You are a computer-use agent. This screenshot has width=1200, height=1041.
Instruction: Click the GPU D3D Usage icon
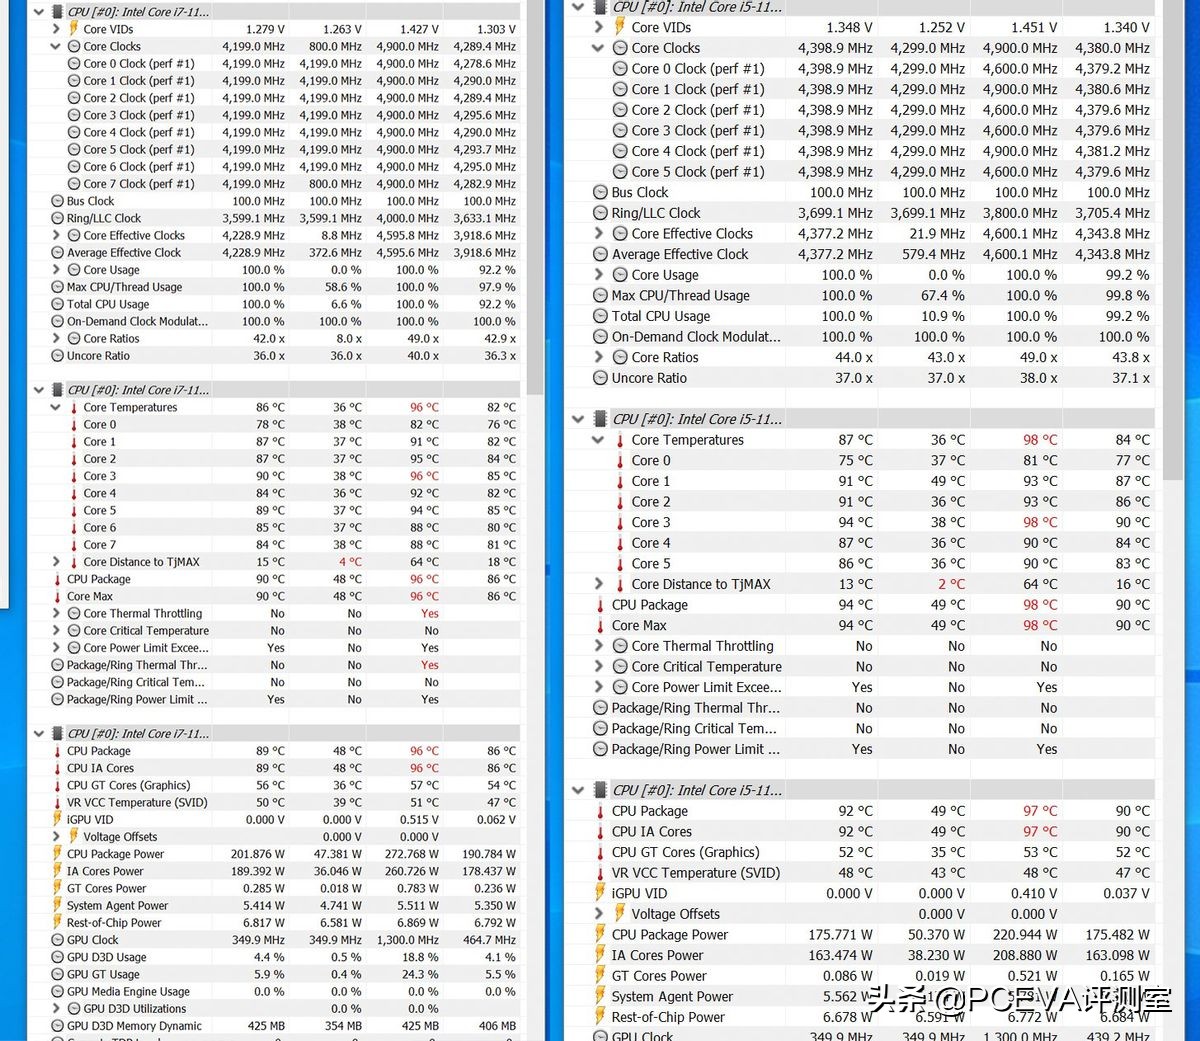58,957
